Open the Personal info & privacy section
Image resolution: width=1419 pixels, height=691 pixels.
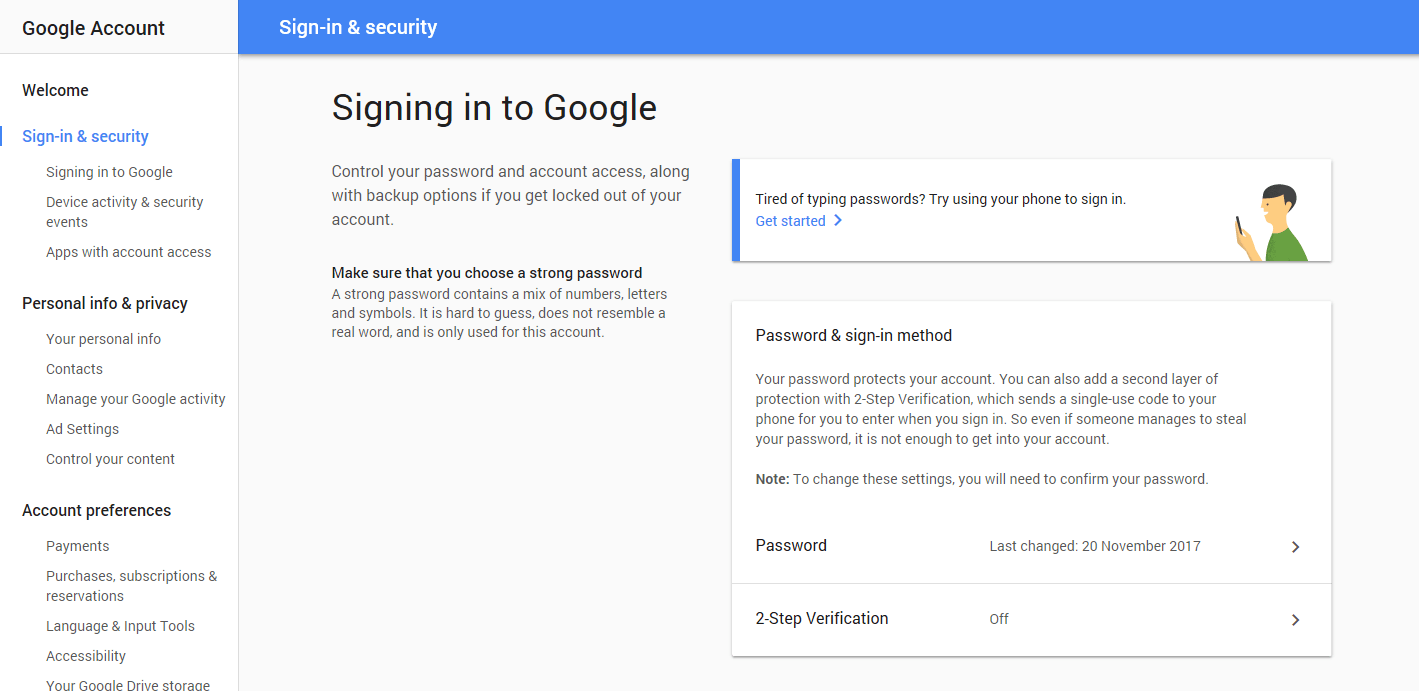click(x=105, y=303)
